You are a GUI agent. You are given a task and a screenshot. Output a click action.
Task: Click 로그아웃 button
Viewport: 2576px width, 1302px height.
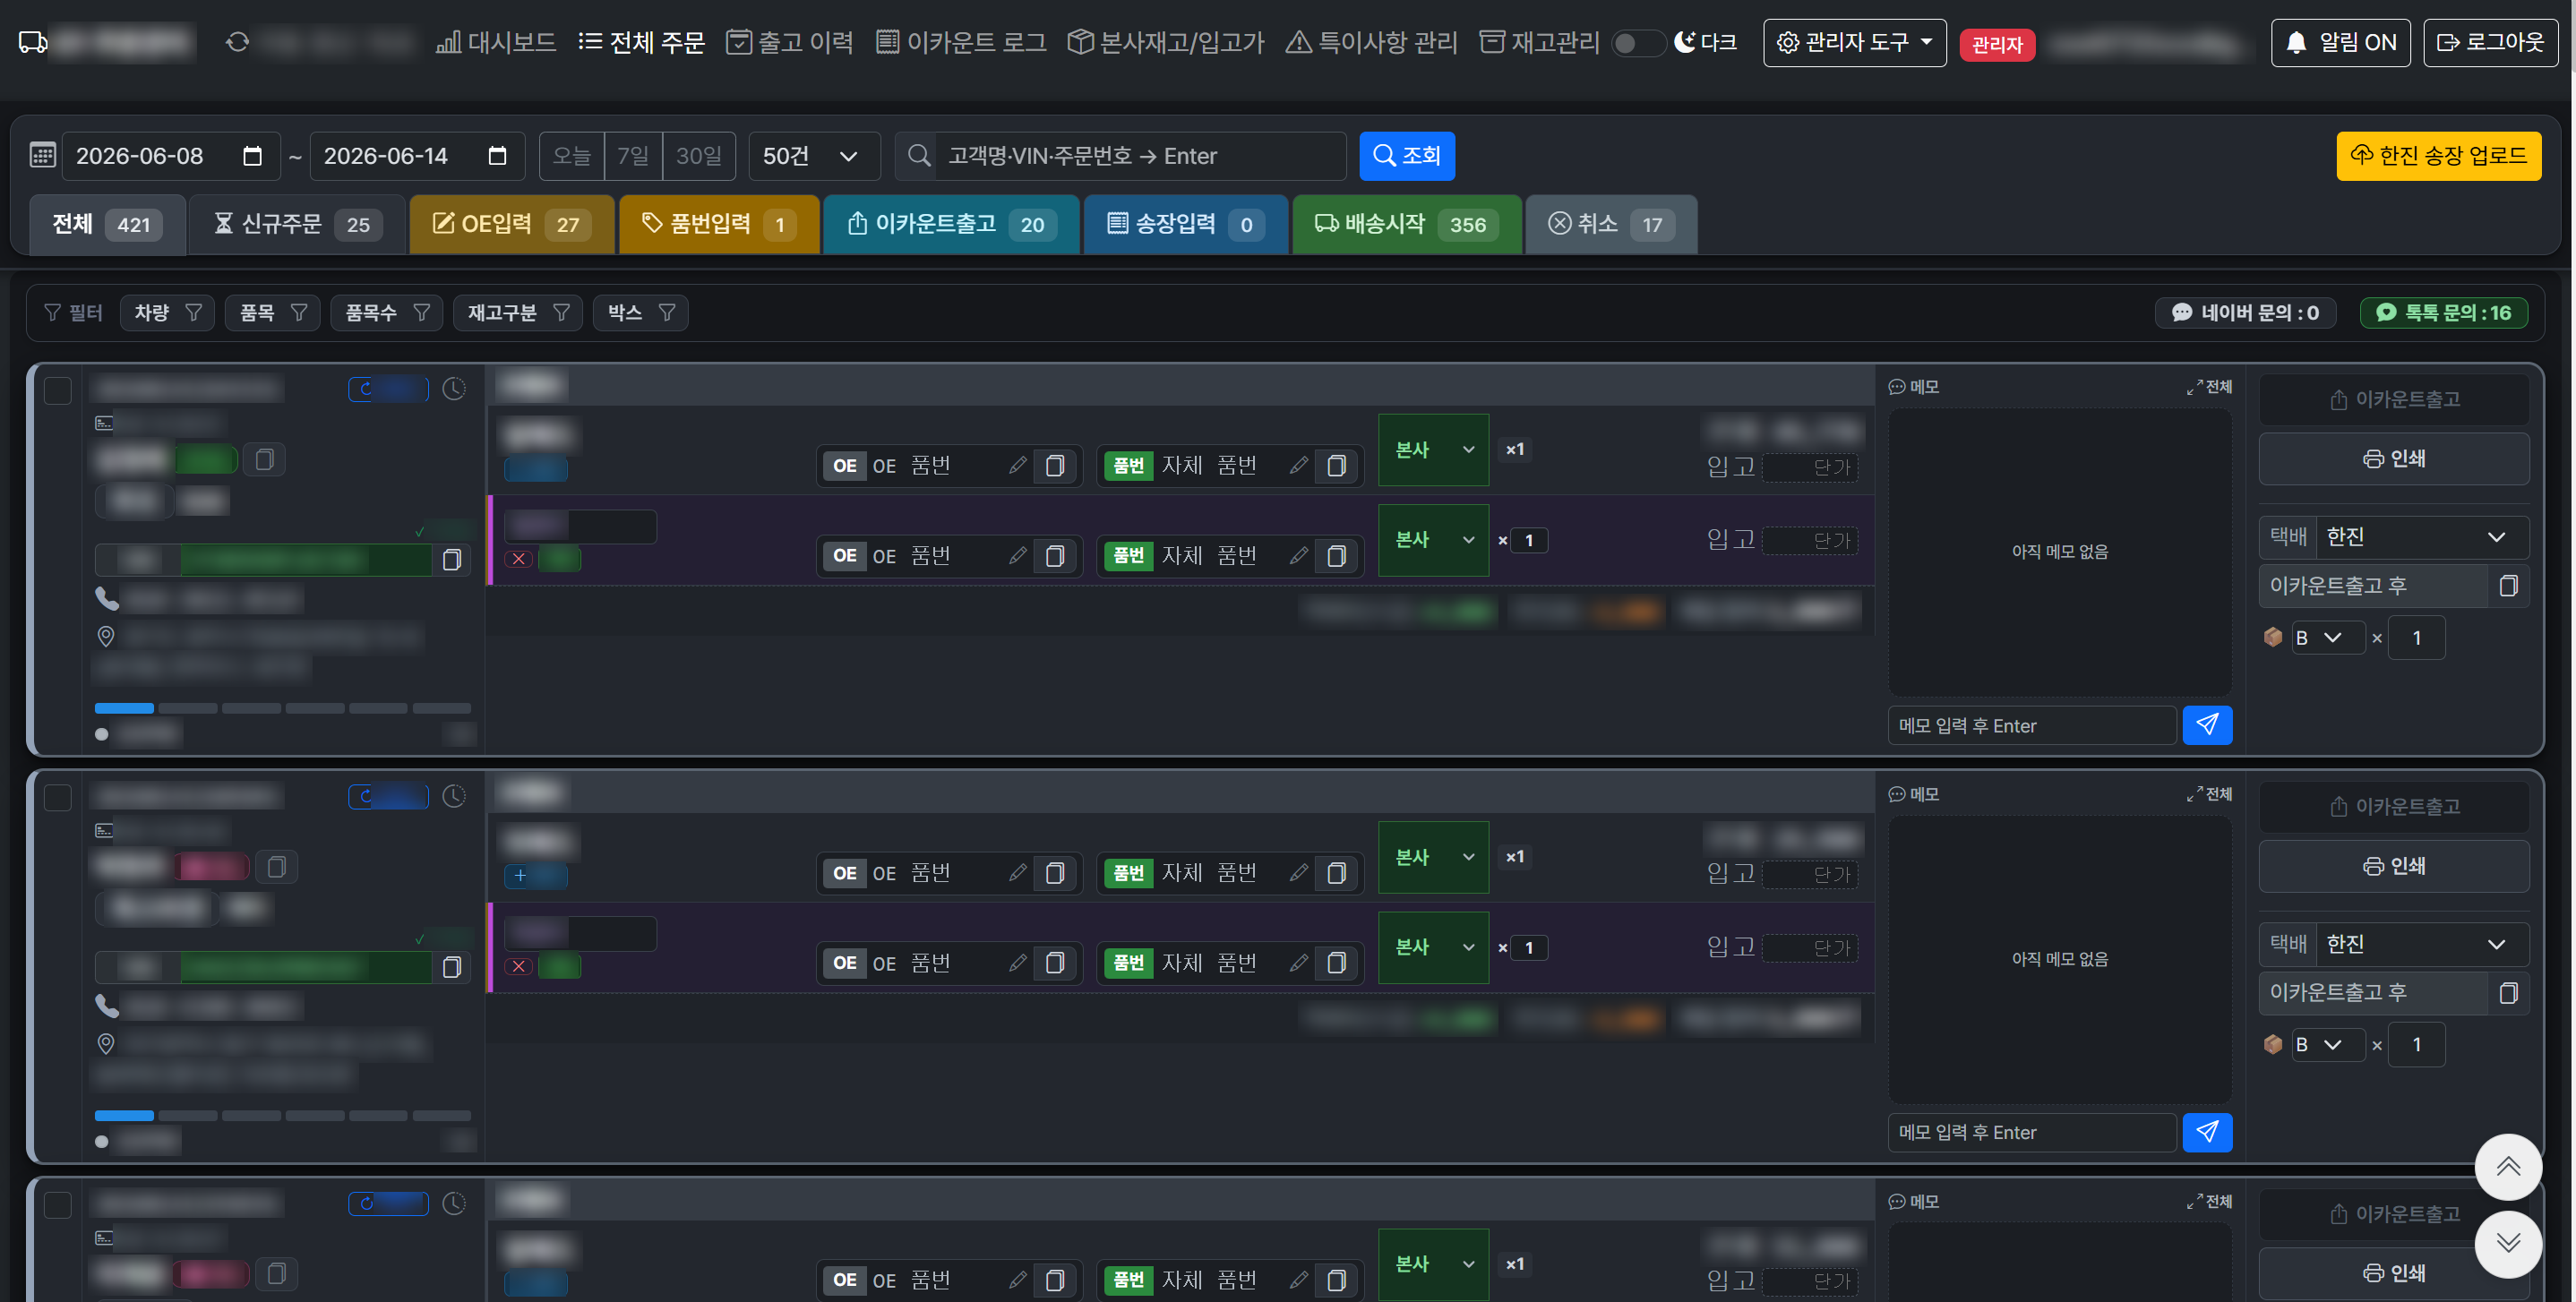tap(2490, 43)
